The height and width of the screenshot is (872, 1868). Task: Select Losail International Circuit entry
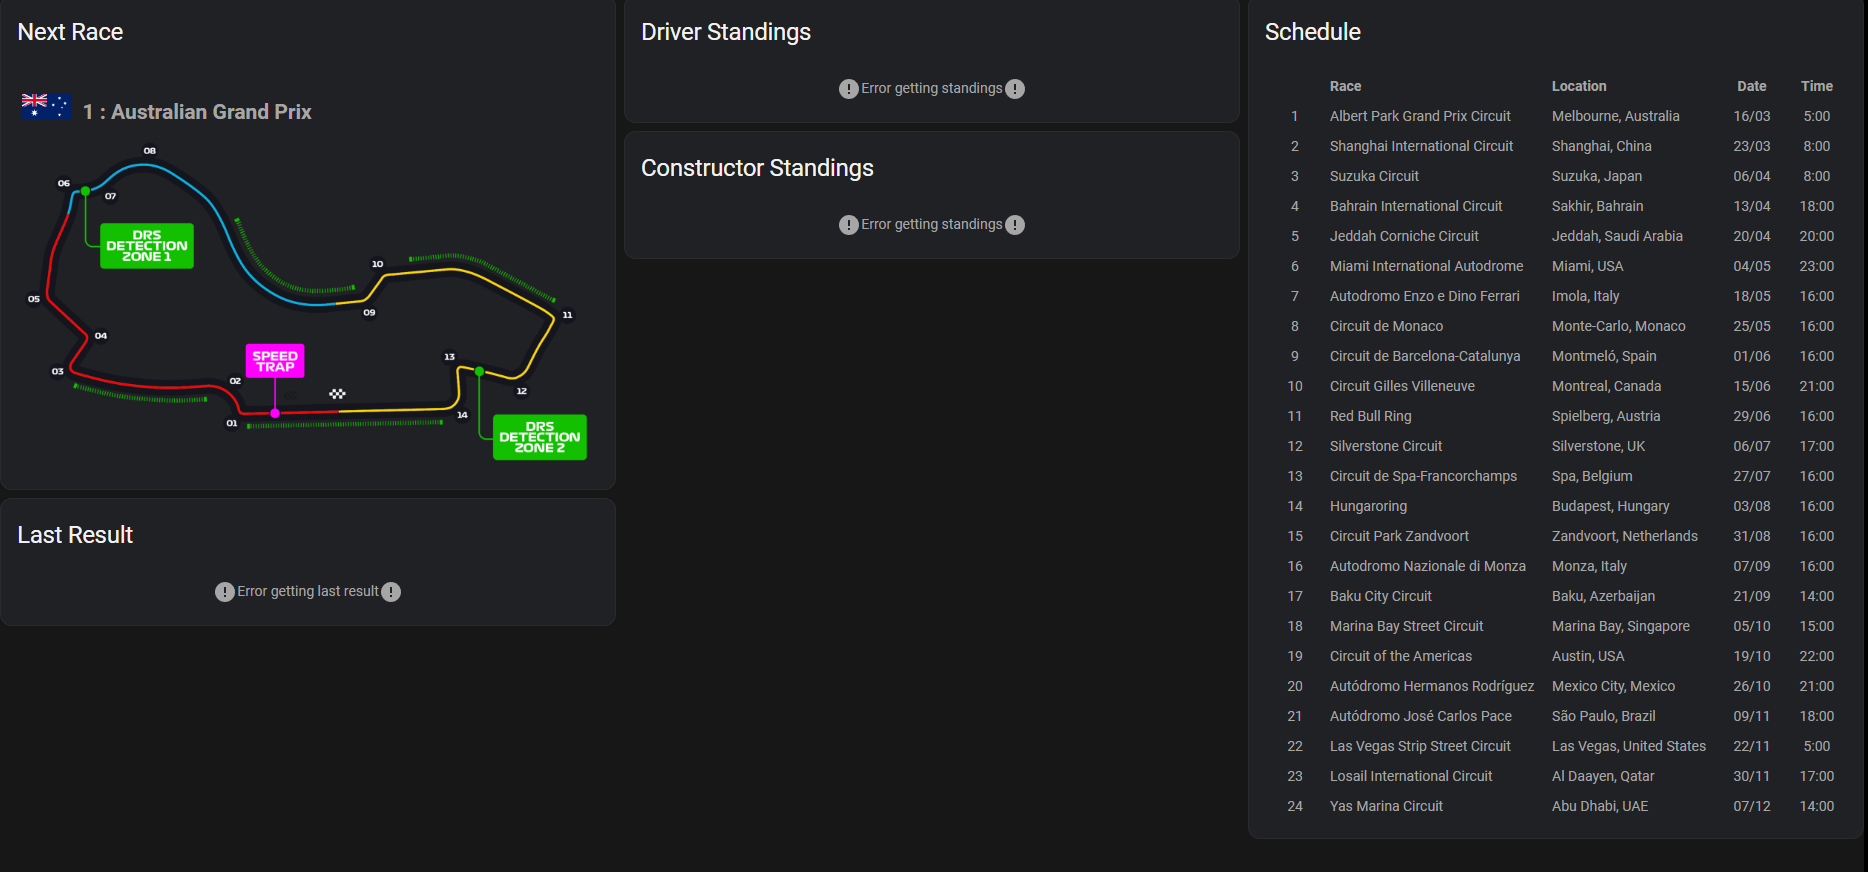click(x=1410, y=776)
